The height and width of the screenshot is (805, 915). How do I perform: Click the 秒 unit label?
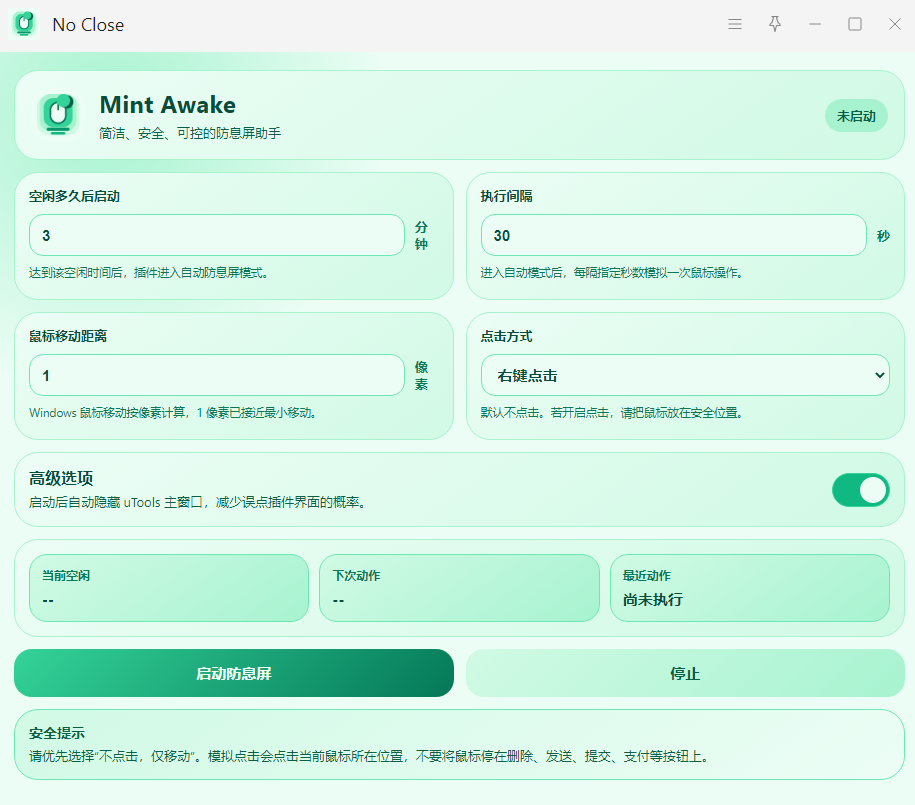click(x=883, y=236)
